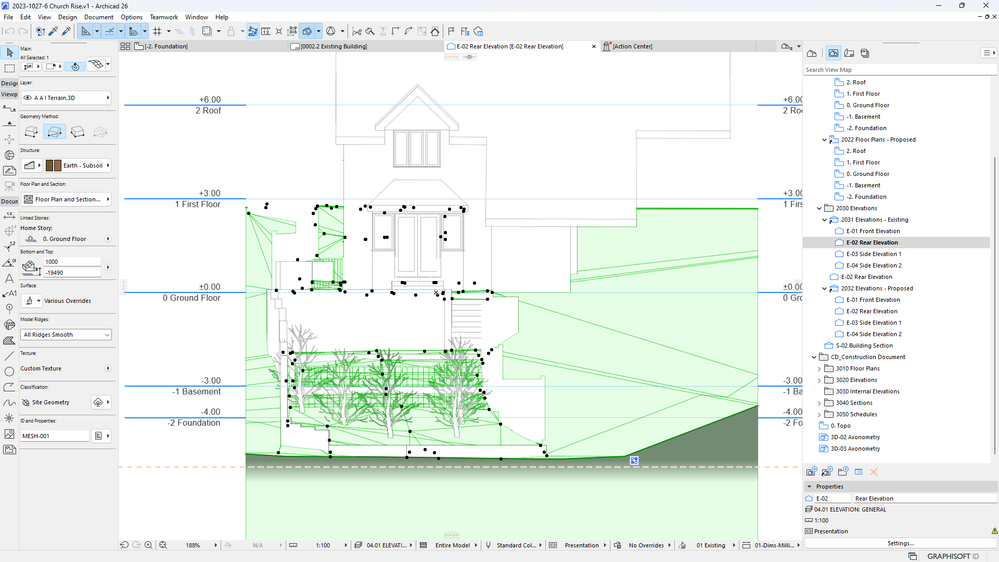This screenshot has height=562, width=999.
Task: Click the eyedropper Pick Up Parameters icon
Action: coord(54,31)
